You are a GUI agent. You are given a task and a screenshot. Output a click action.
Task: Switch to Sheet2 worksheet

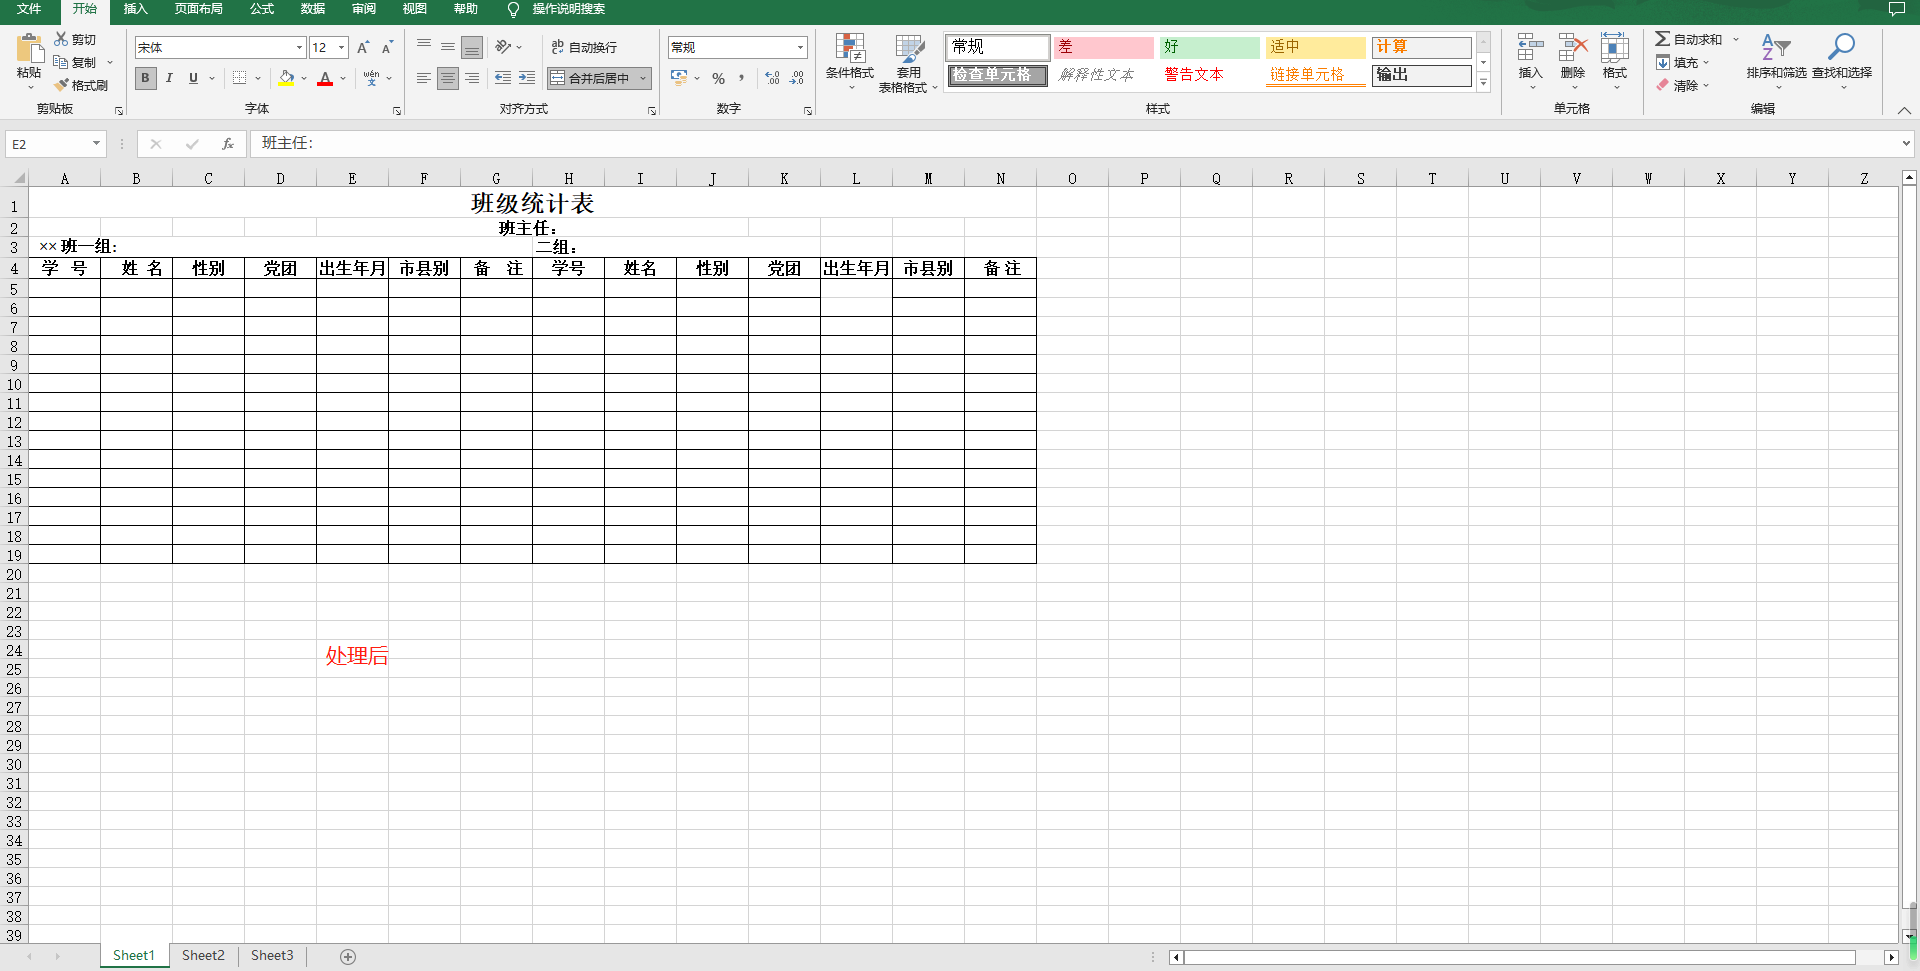[203, 955]
